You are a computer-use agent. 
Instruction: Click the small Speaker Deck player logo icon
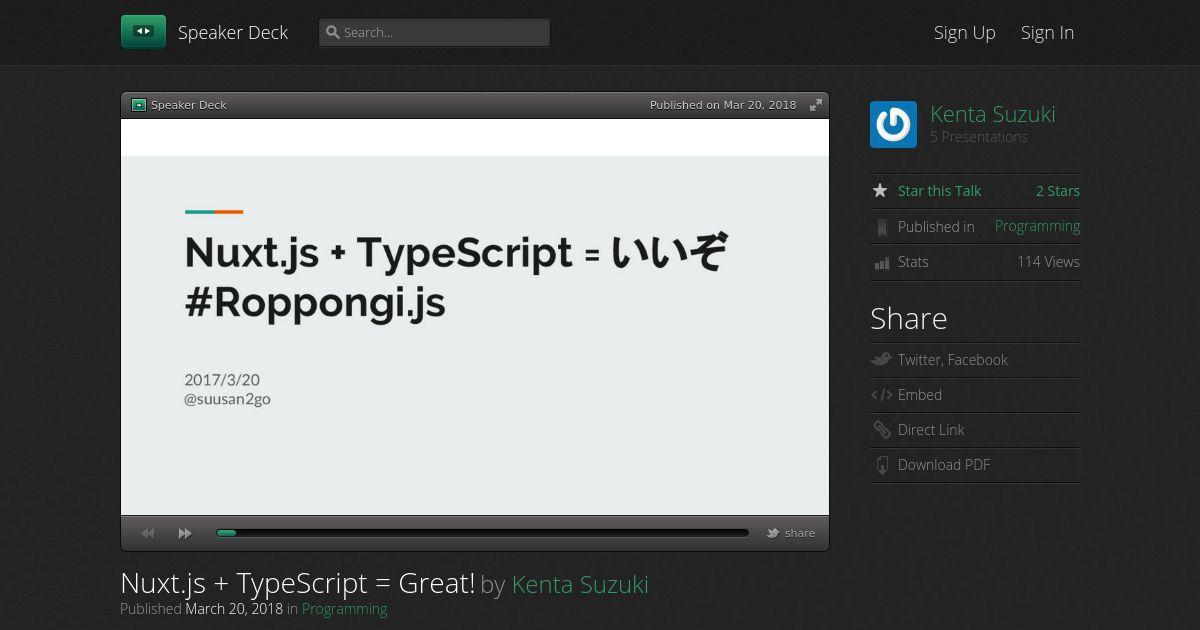[139, 105]
